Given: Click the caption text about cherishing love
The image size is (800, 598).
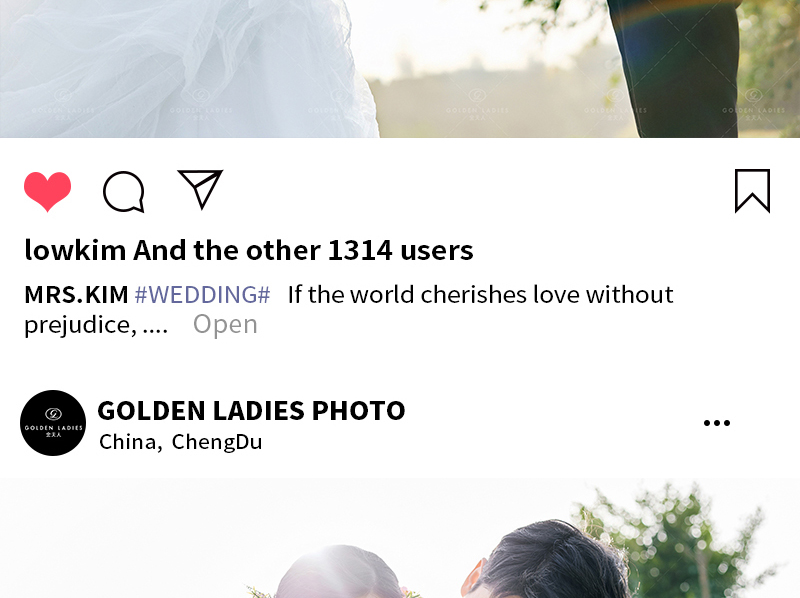Looking at the screenshot, I should [481, 294].
